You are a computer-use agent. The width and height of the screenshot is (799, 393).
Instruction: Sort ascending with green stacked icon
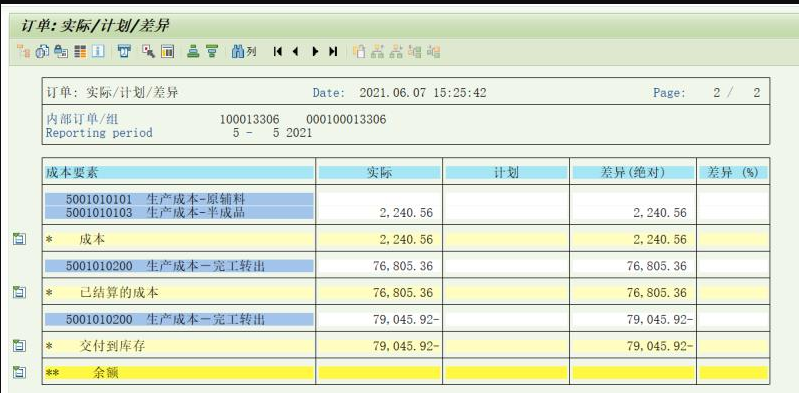[x=193, y=51]
